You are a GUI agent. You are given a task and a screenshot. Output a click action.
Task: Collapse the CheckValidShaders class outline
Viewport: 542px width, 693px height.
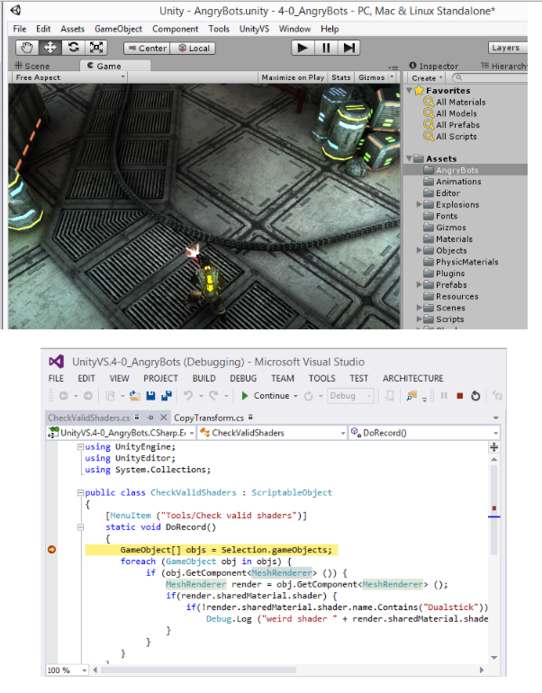click(x=80, y=492)
